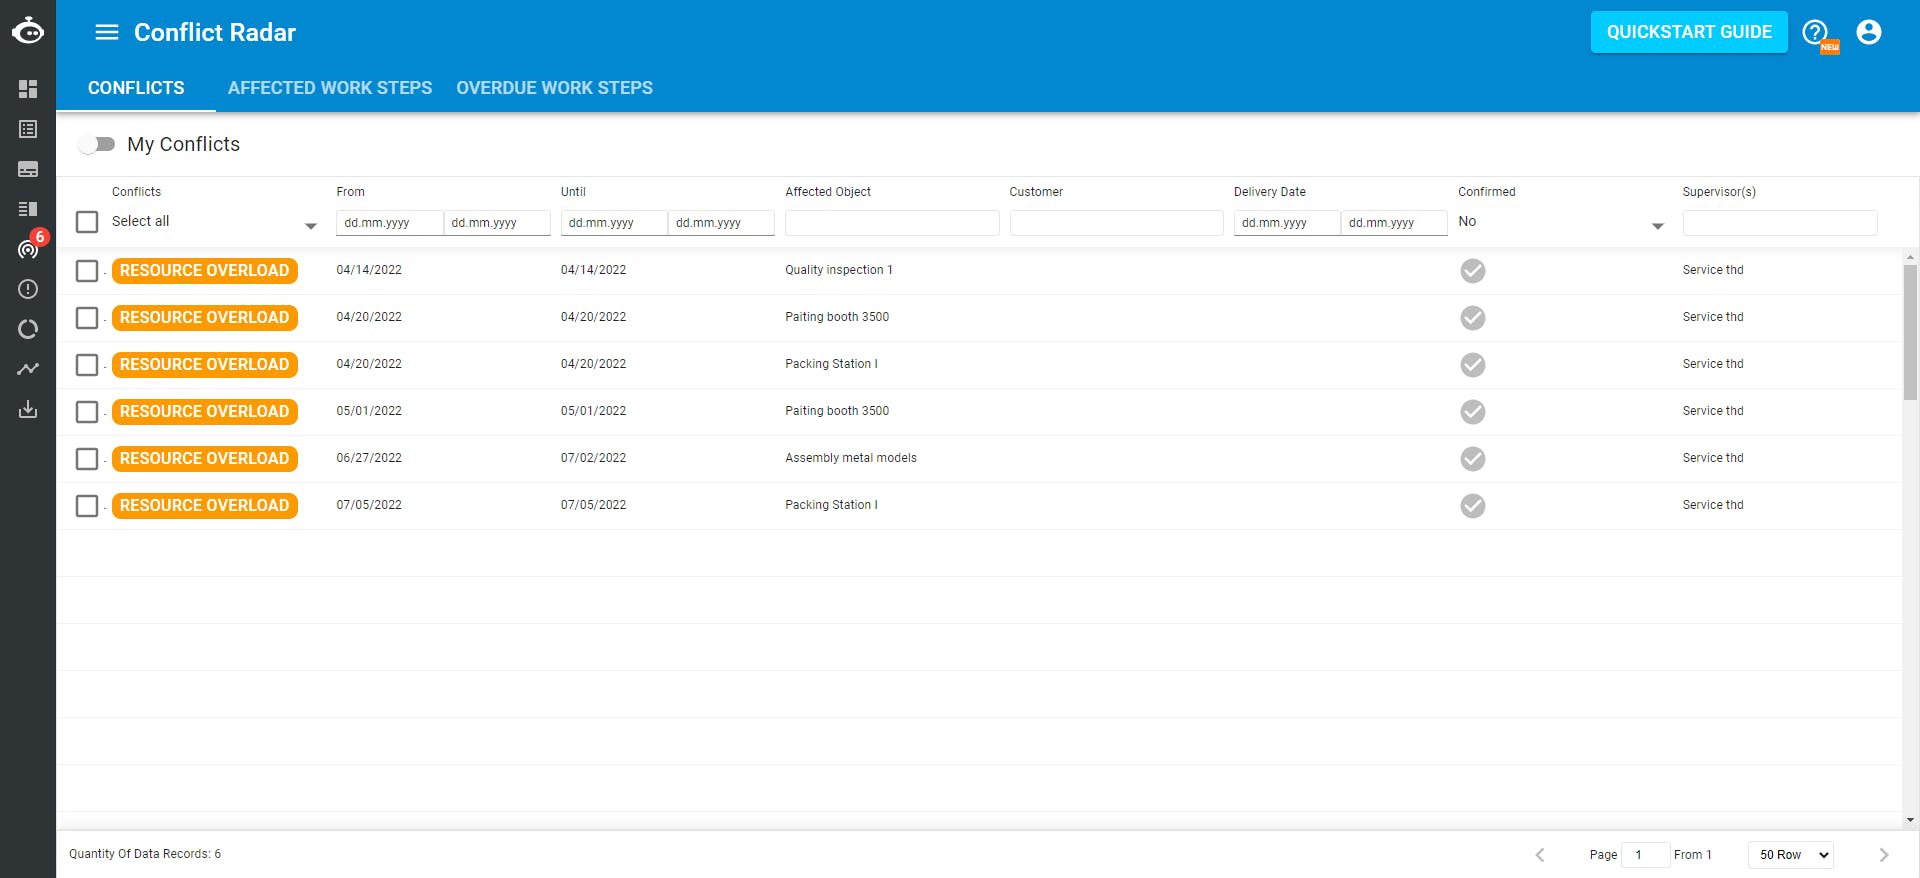Click the Quickstart Guide button
Viewport: 1920px width, 878px height.
1689,32
